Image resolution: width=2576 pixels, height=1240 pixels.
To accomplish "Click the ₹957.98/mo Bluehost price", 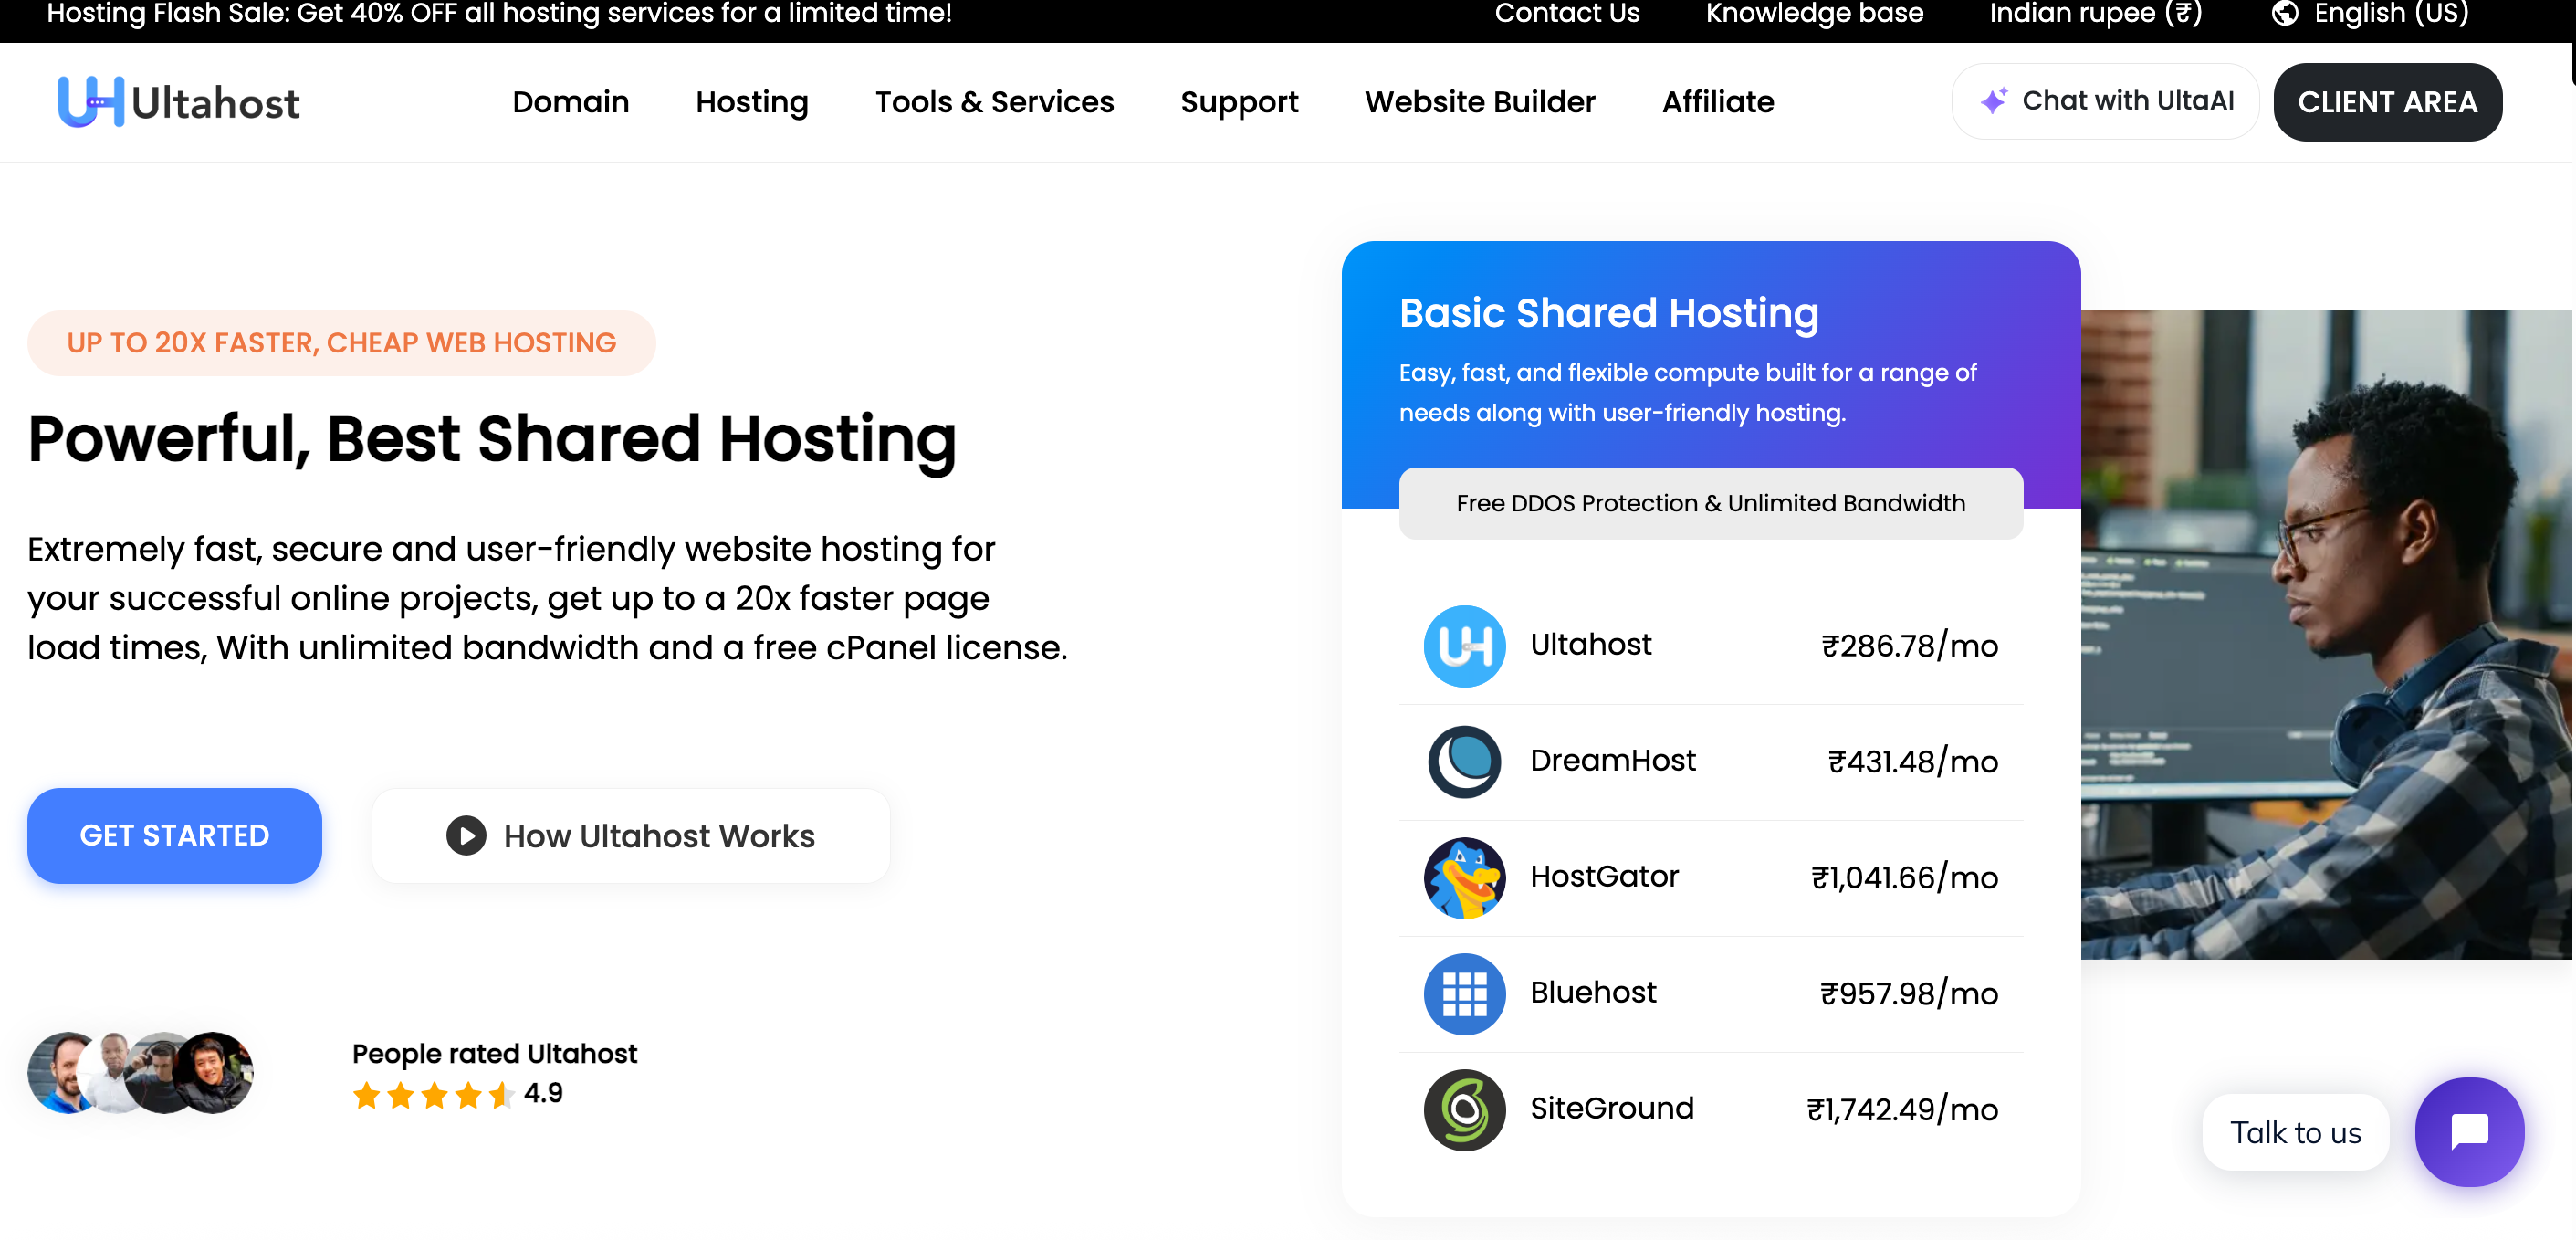I will 1909,994.
